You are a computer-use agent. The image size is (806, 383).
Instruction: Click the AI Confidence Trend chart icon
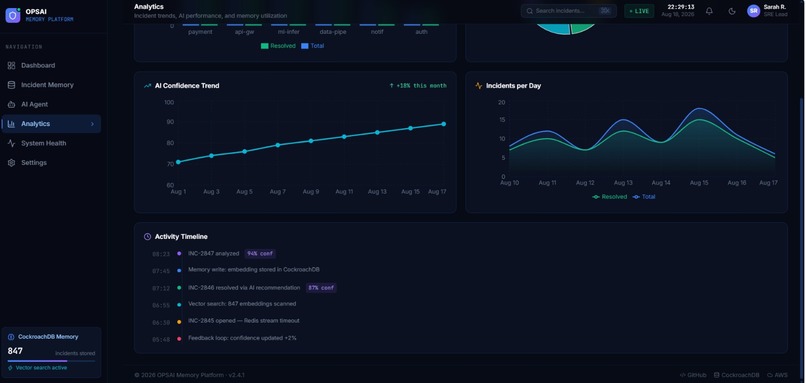pyautogui.click(x=148, y=86)
